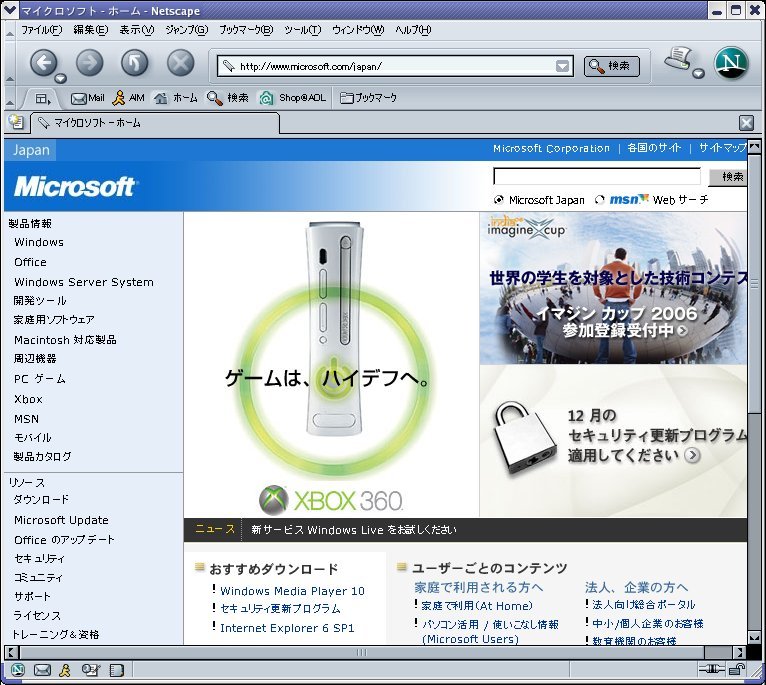Open the ツール(T) menu

point(303,30)
